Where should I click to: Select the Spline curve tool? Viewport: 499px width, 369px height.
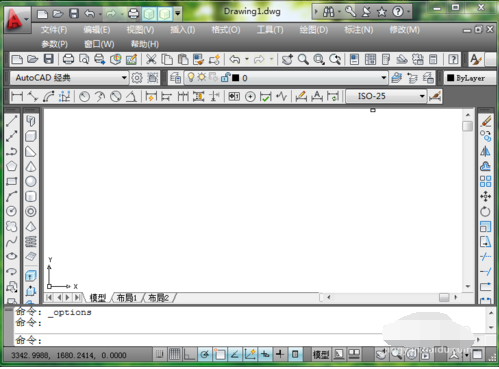pos(12,241)
